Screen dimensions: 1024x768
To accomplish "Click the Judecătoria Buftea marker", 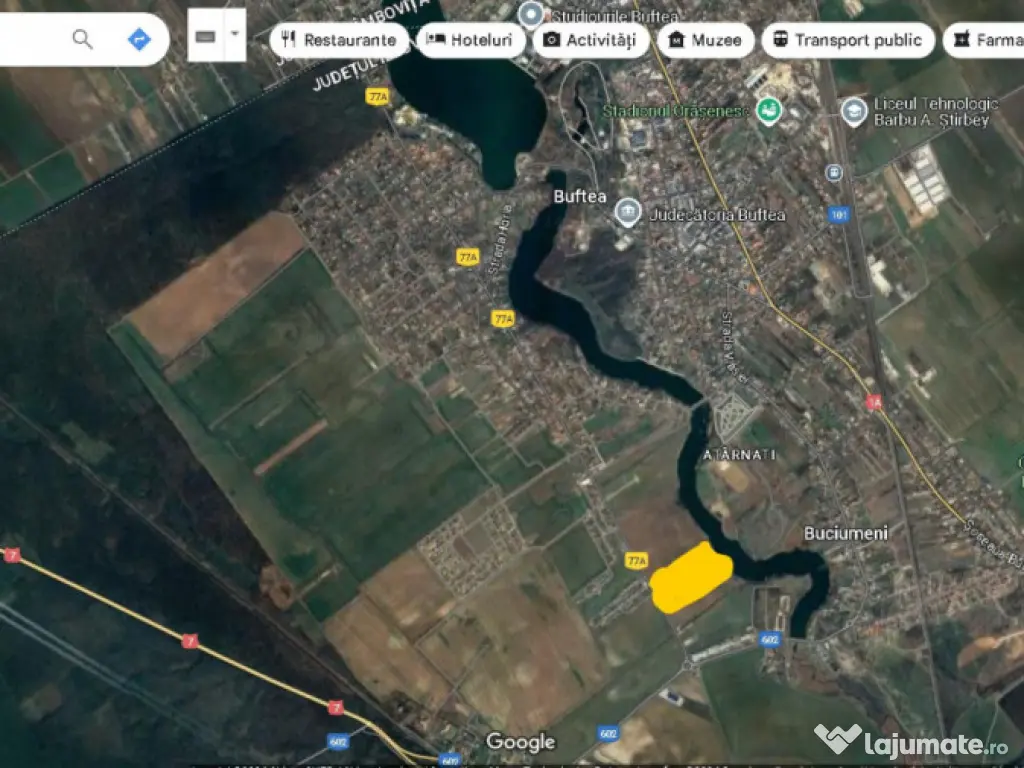I will click(628, 213).
